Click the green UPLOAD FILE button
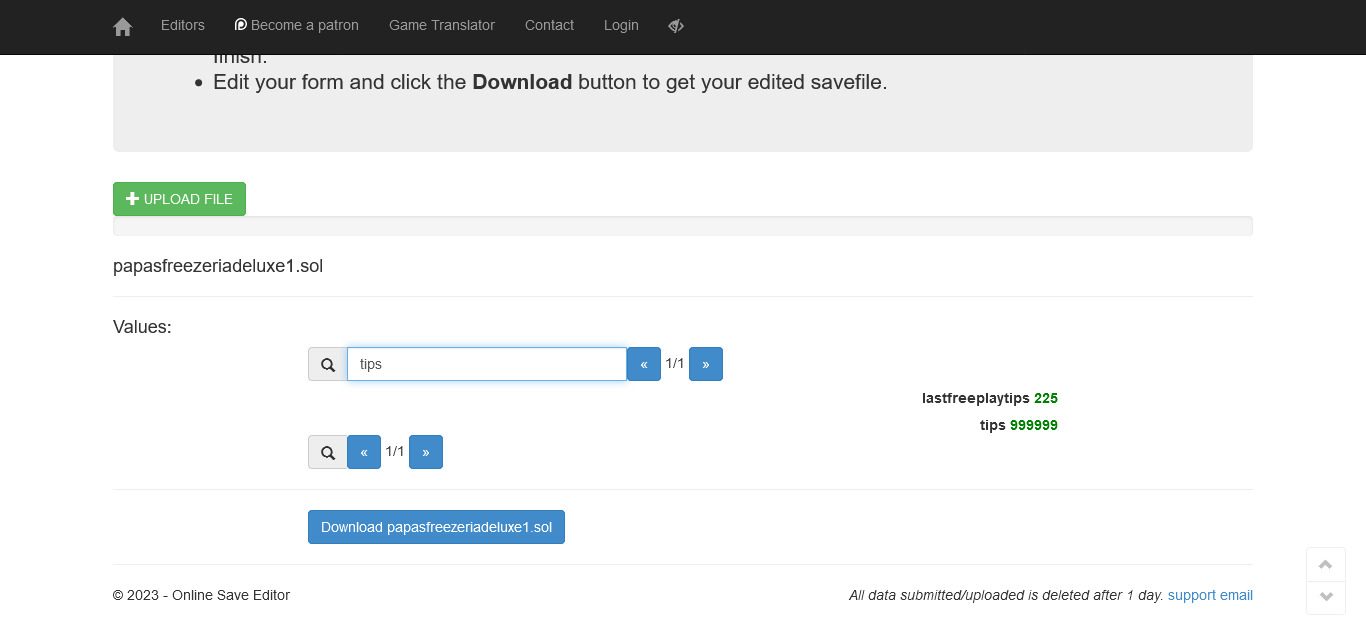The height and width of the screenshot is (635, 1366). 179,199
